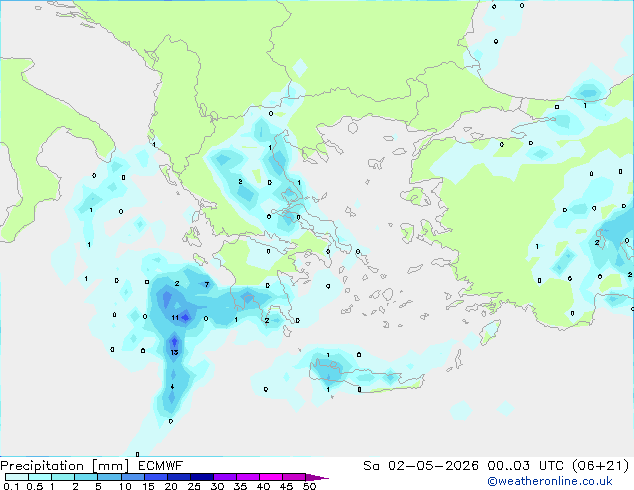
Task: Click the "35" legend scale label
Action: click(240, 486)
